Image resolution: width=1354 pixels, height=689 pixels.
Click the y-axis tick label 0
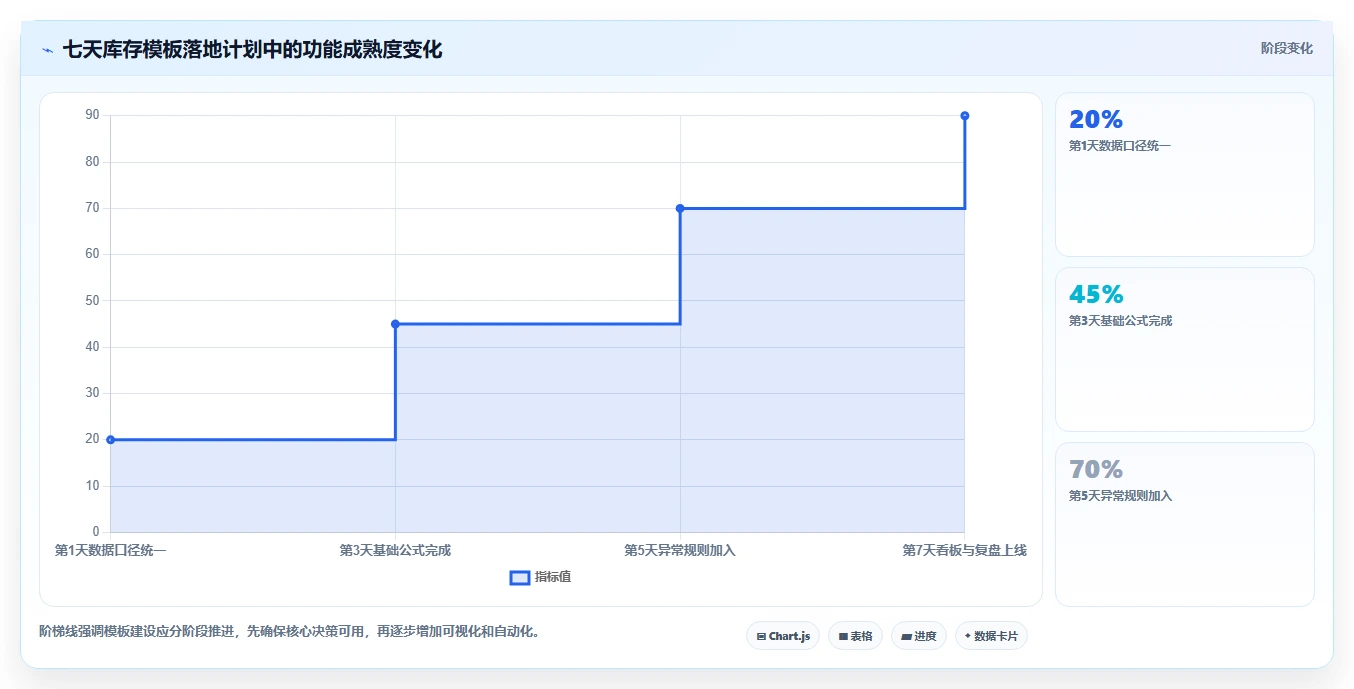tap(96, 532)
